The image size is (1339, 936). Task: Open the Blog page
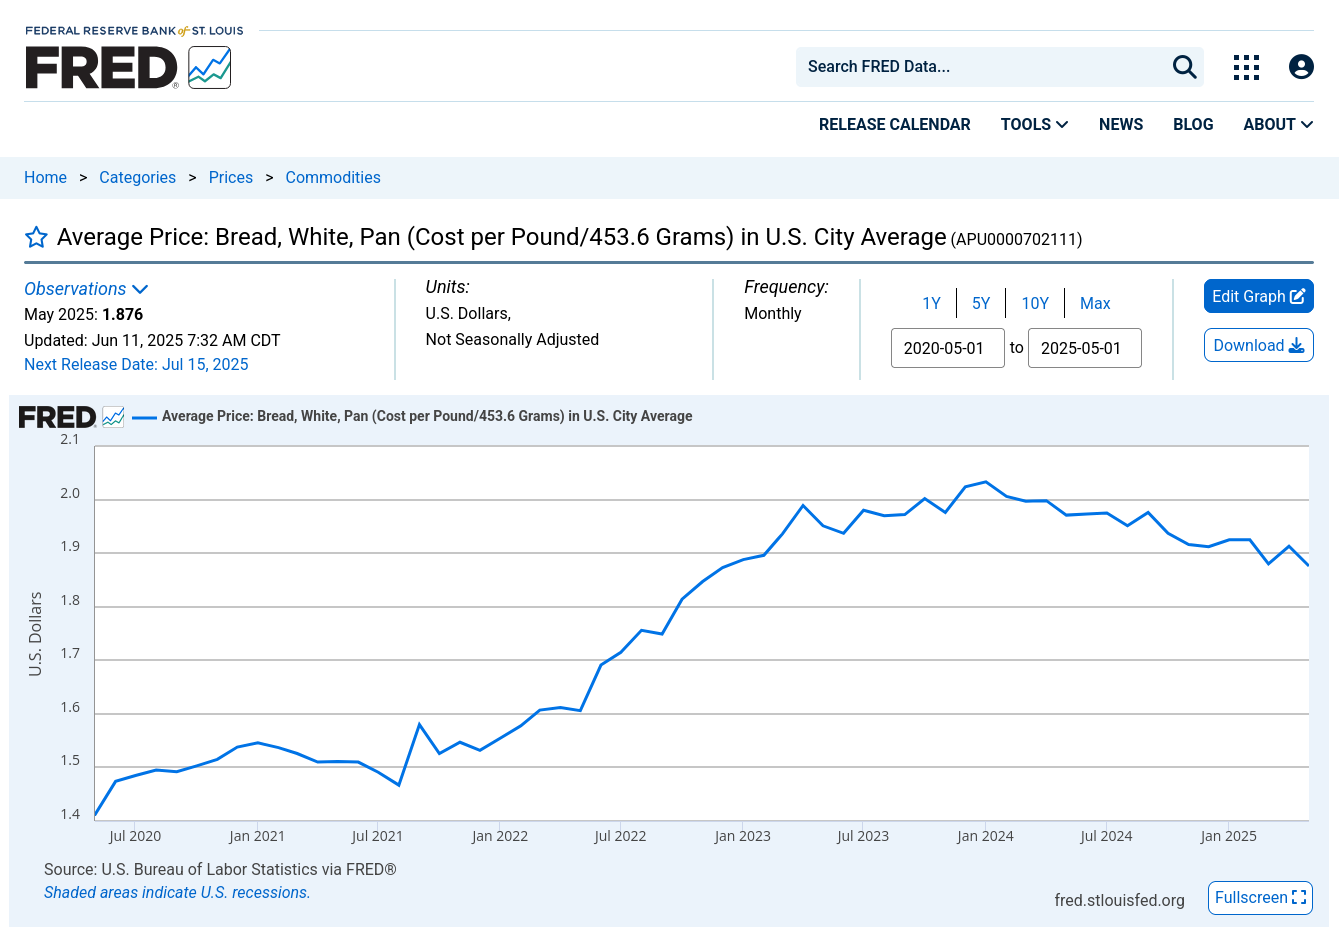tap(1193, 124)
